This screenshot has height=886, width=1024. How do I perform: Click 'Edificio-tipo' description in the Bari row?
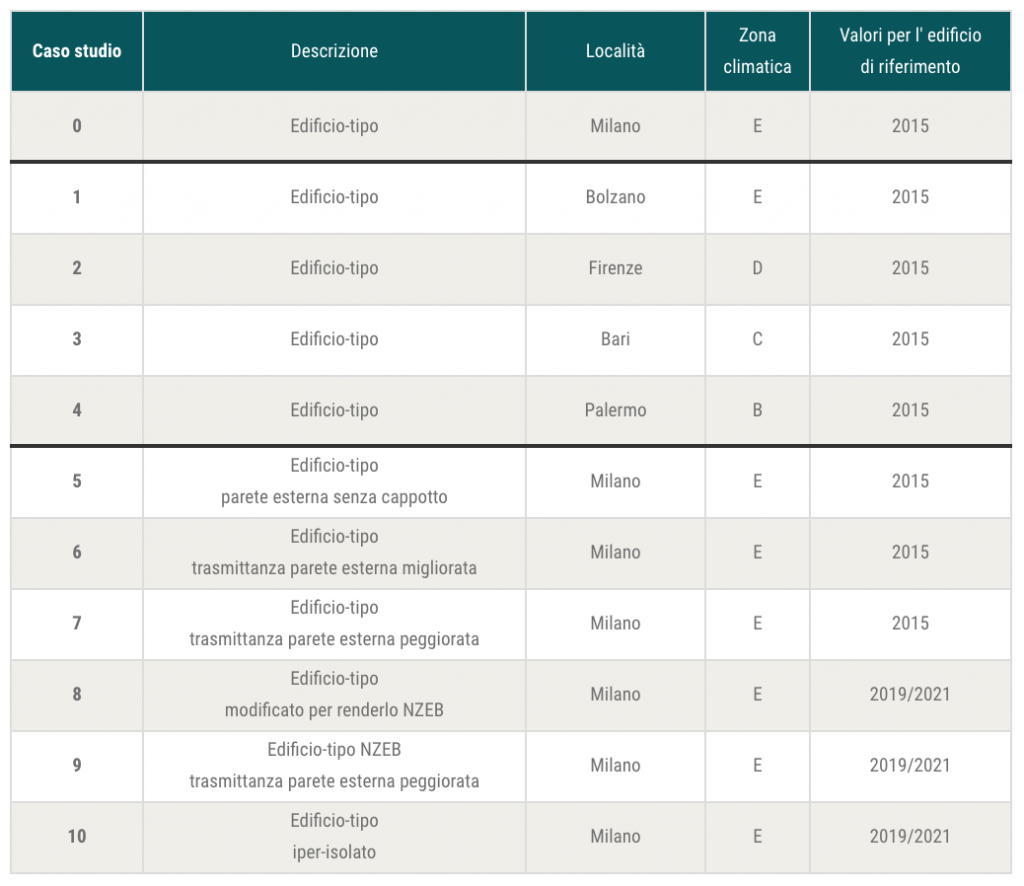(x=334, y=340)
